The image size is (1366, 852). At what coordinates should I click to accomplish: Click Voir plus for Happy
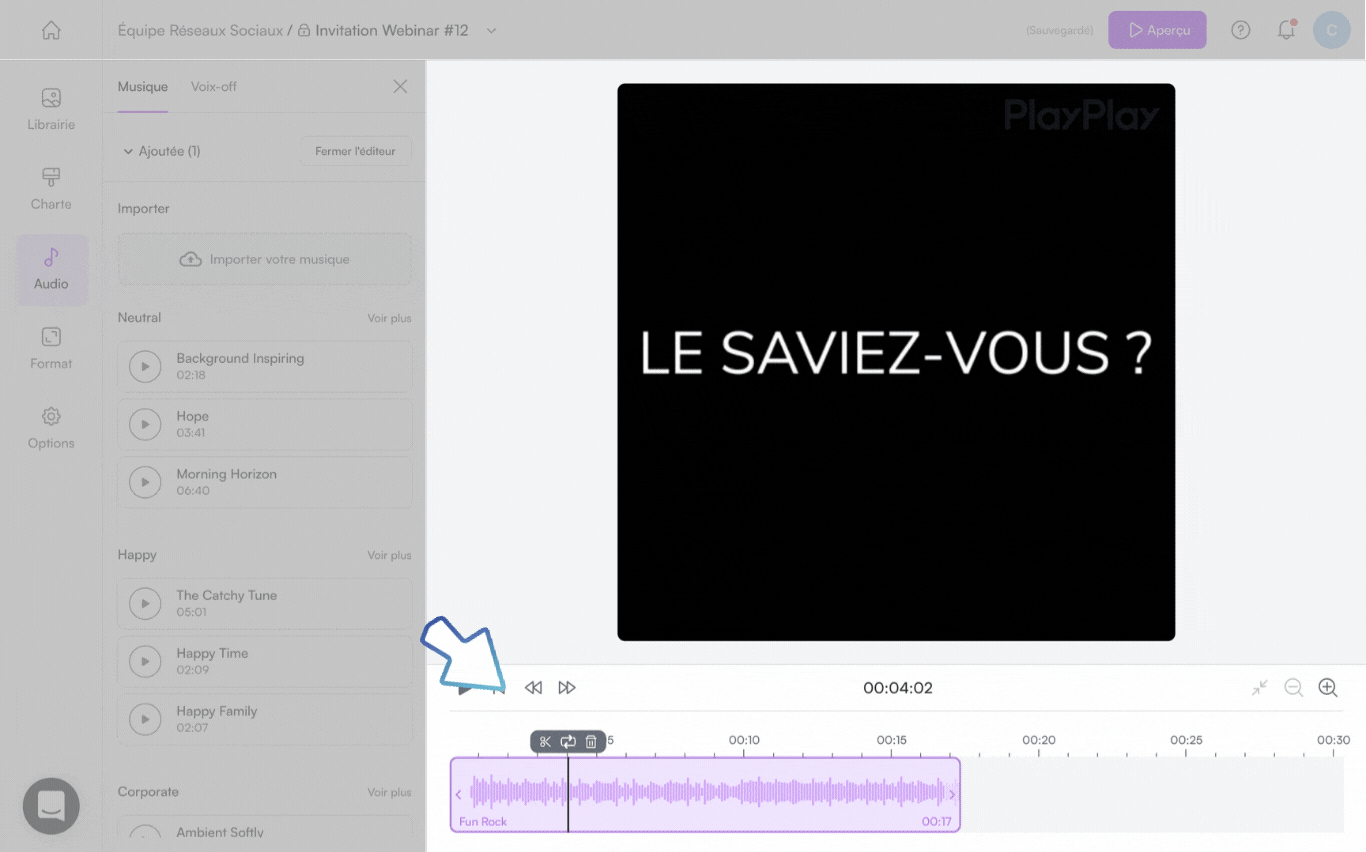coord(389,555)
